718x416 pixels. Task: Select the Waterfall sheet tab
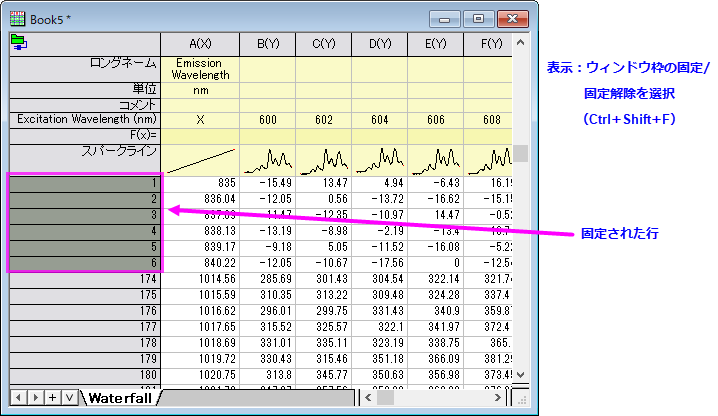120,398
